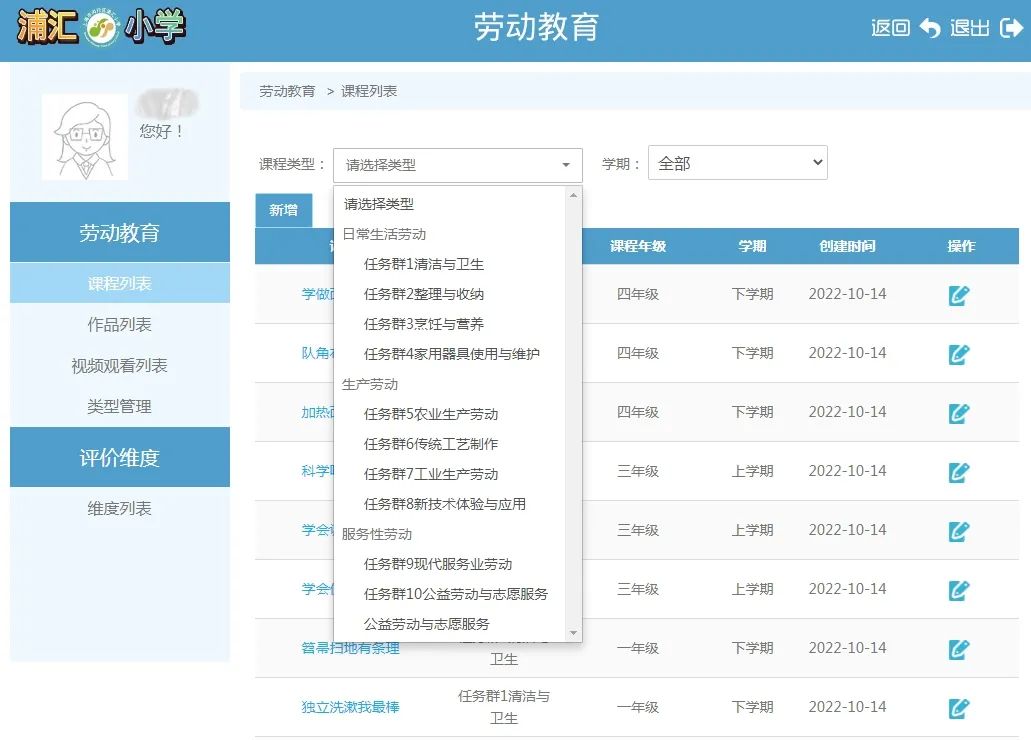The height and width of the screenshot is (740, 1031).
Task: Open 作品列表 in the sidebar
Action: click(x=119, y=325)
